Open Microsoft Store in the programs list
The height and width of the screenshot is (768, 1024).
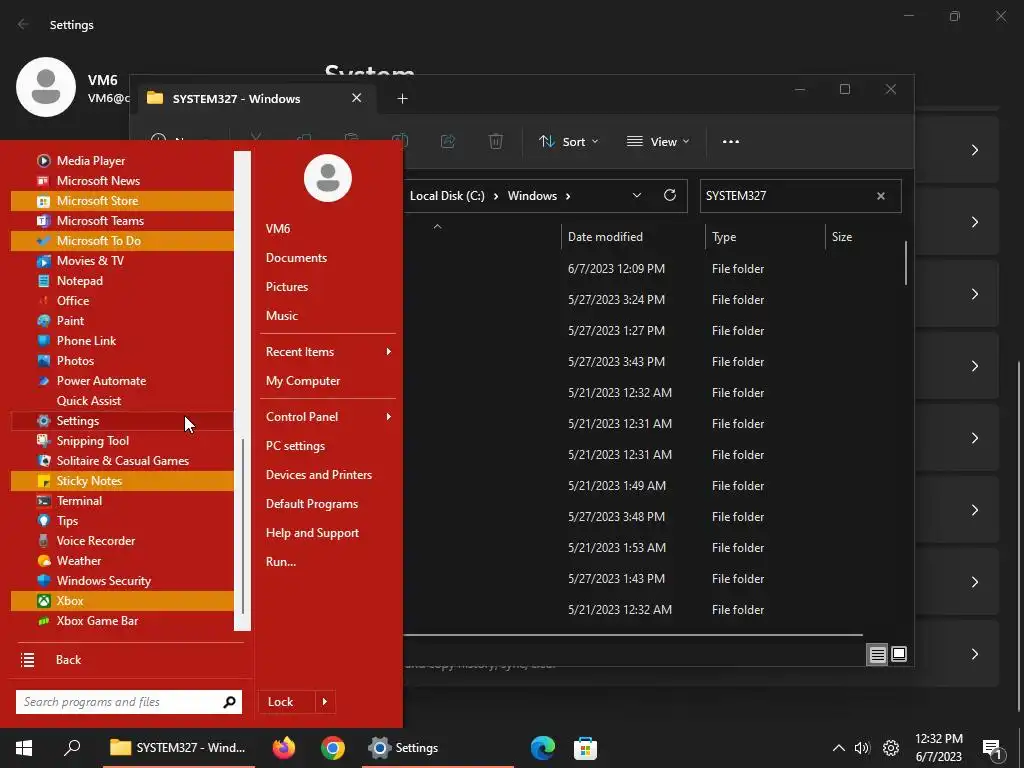[122, 200]
